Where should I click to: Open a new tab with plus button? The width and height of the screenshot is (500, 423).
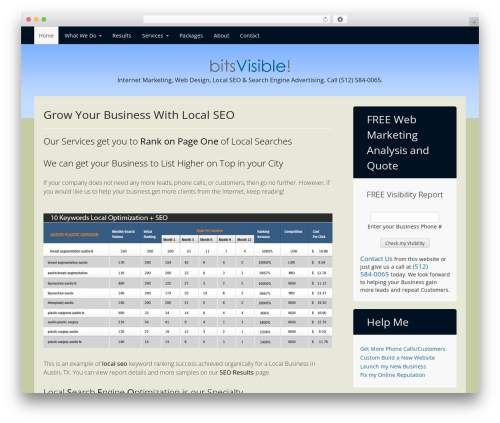474,22
